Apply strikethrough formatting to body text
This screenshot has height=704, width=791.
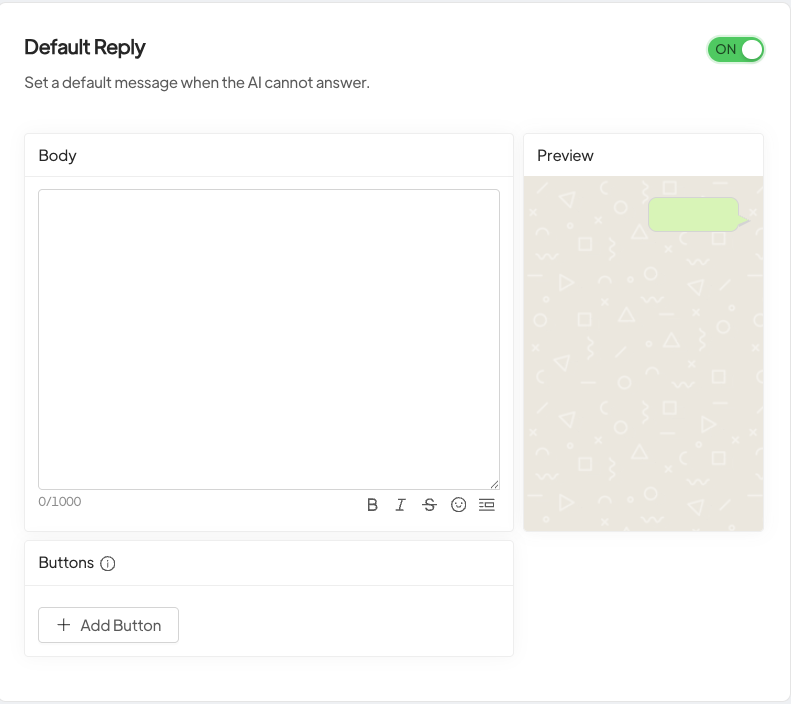tap(429, 505)
